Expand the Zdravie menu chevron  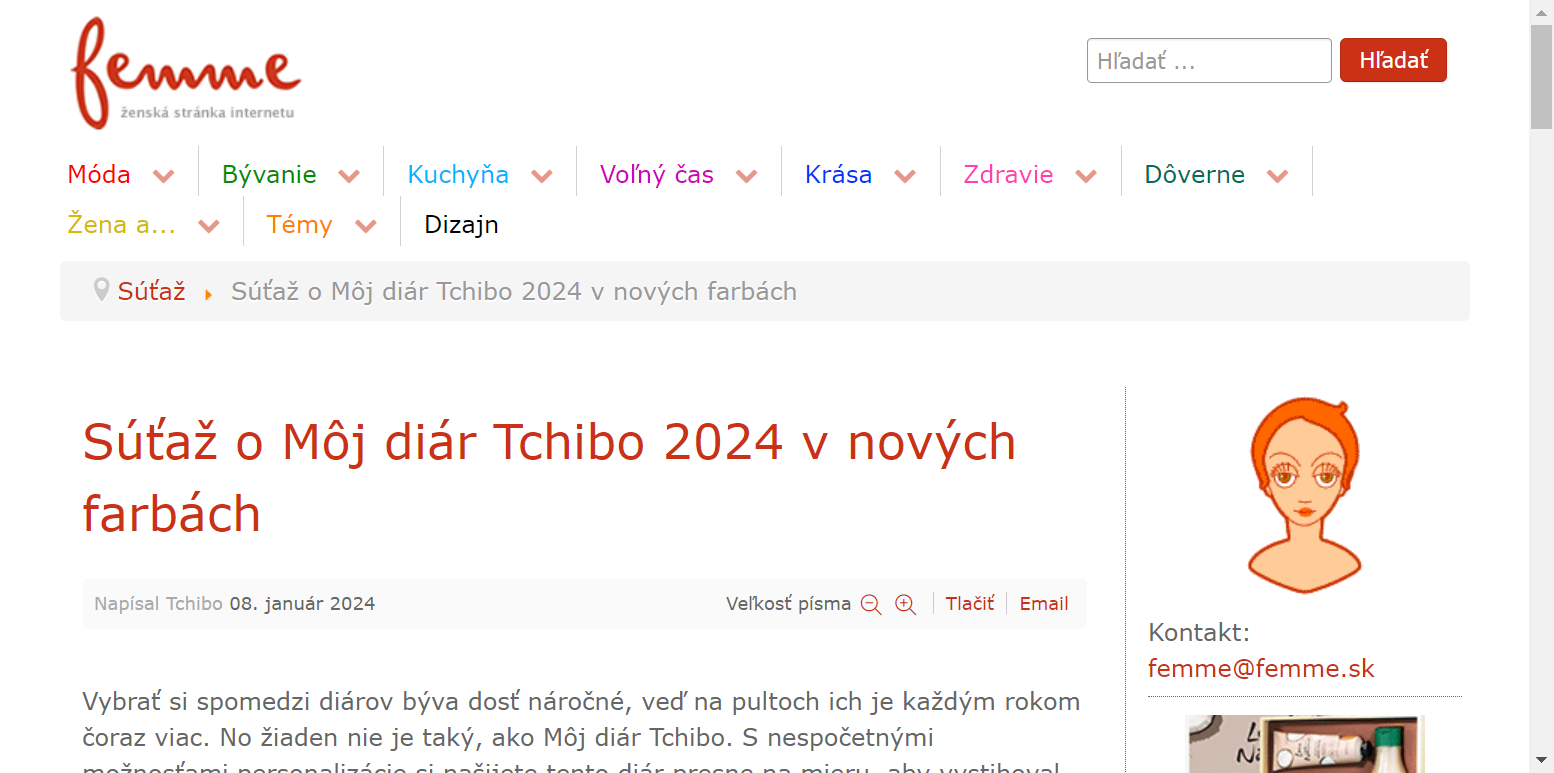(1086, 176)
